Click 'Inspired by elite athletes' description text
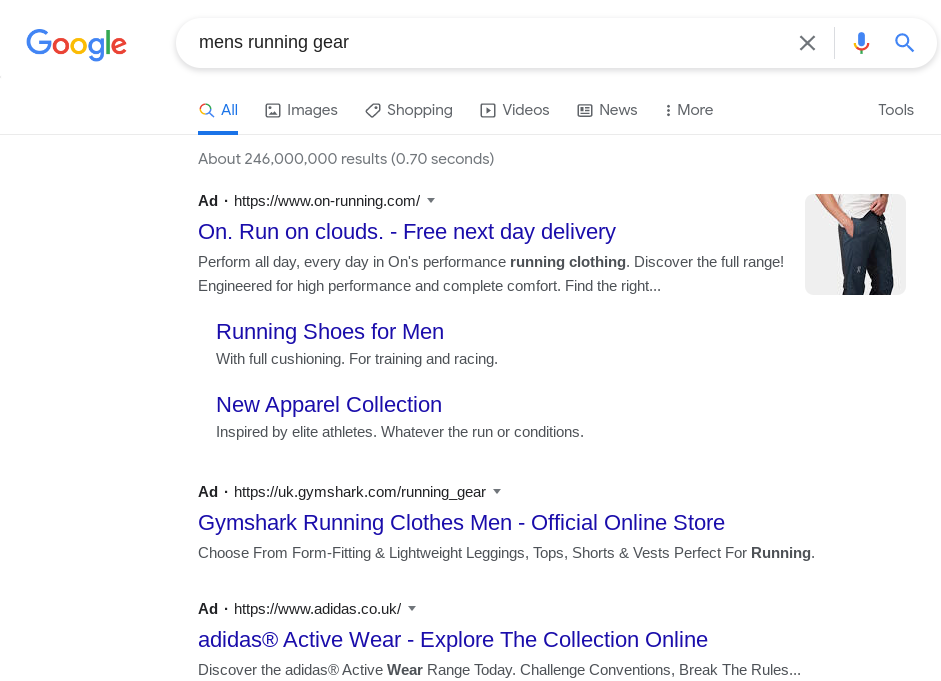 pyautogui.click(x=400, y=432)
